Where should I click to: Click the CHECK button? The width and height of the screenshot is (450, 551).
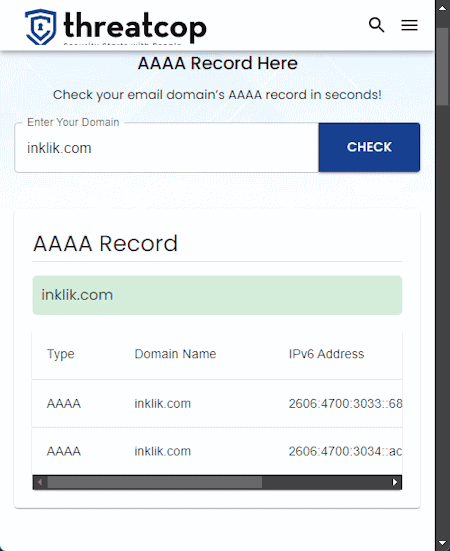[x=369, y=147]
